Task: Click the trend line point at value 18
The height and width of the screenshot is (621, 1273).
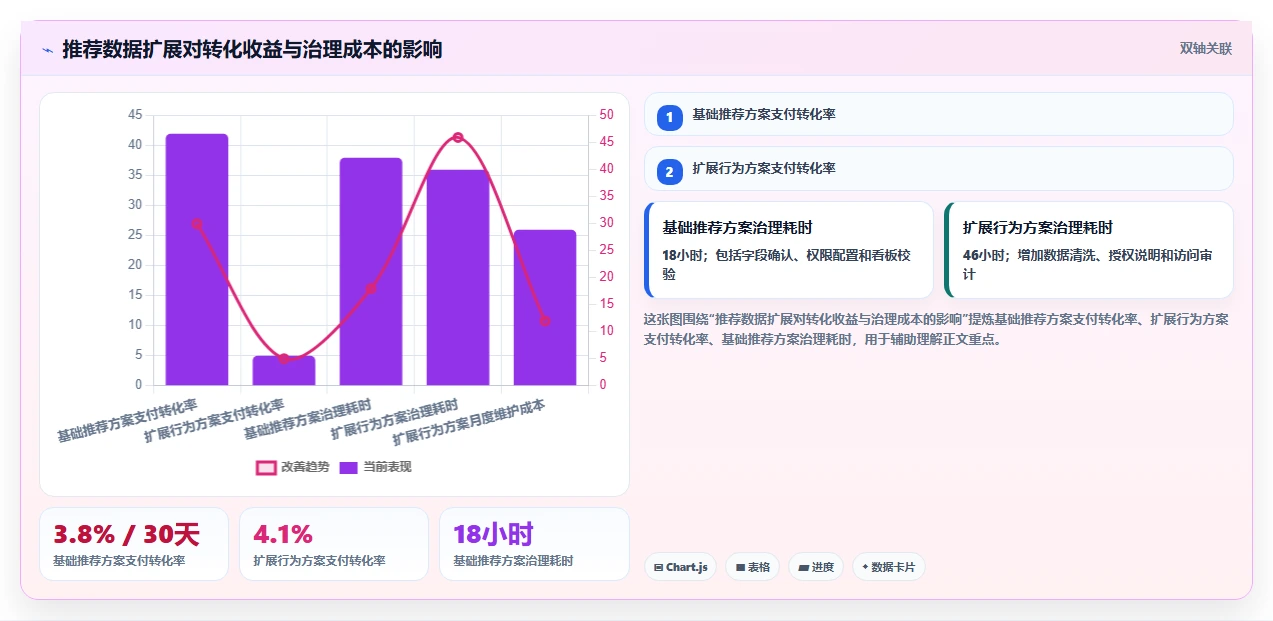Action: 371,288
